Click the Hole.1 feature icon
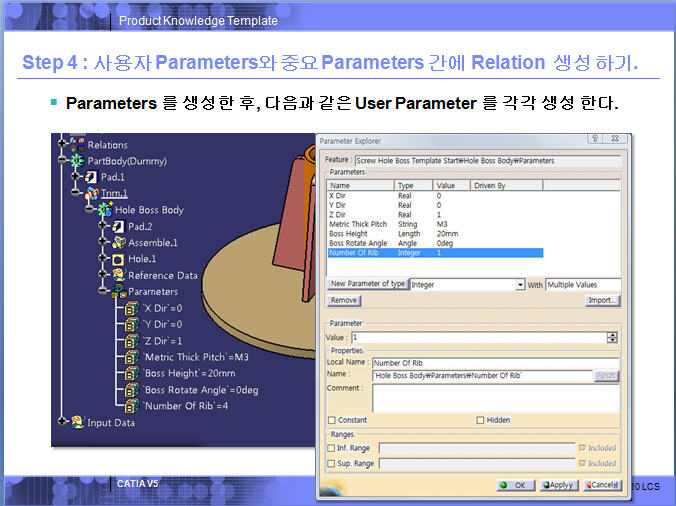 118,258
